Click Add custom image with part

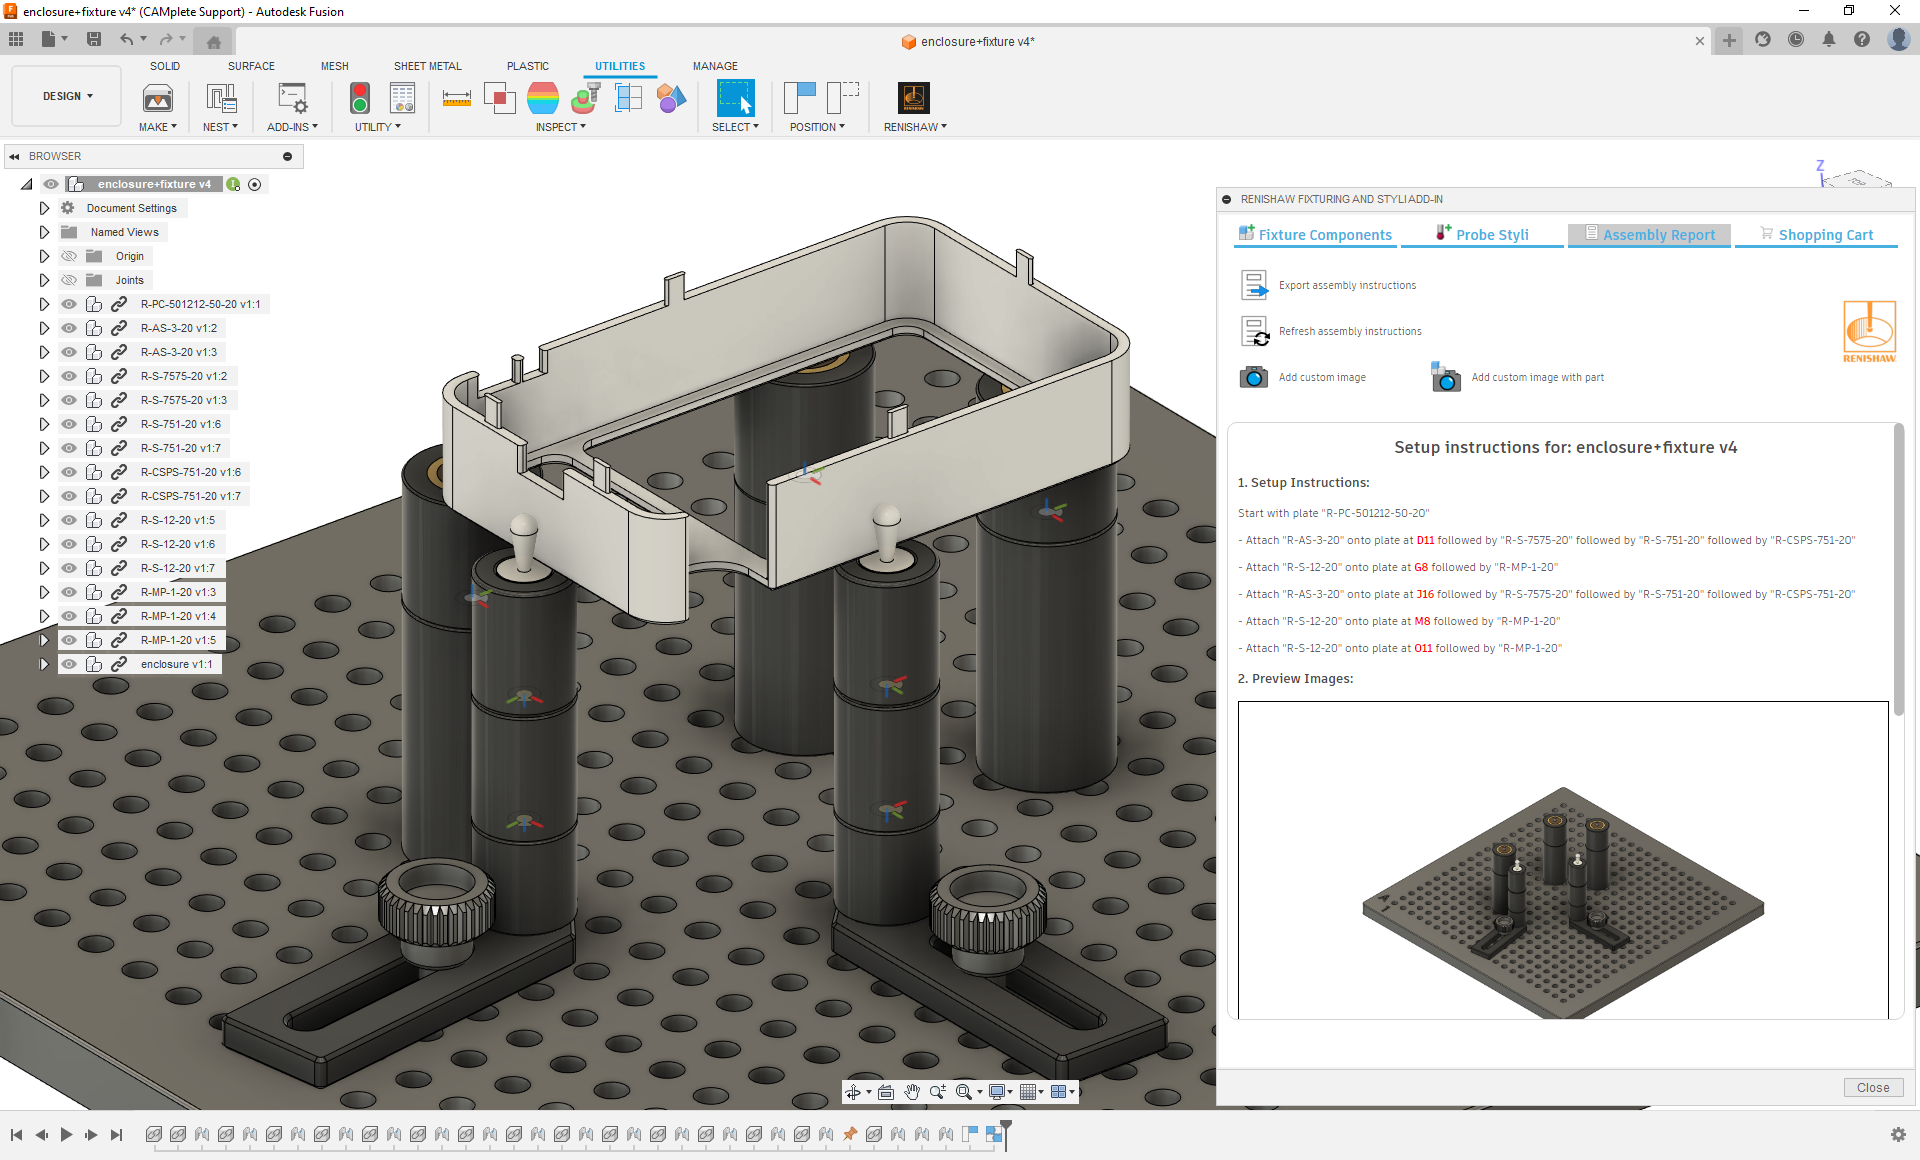click(x=1446, y=377)
